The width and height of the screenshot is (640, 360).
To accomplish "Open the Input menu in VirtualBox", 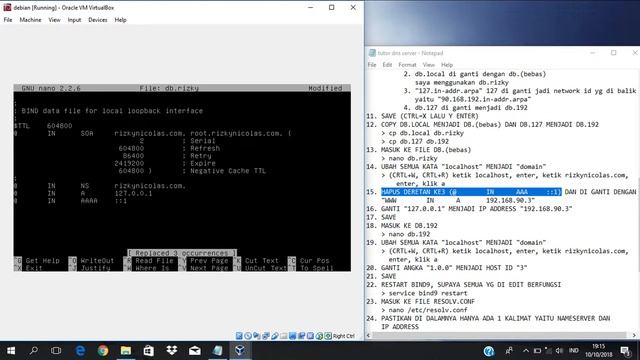I will (74, 20).
